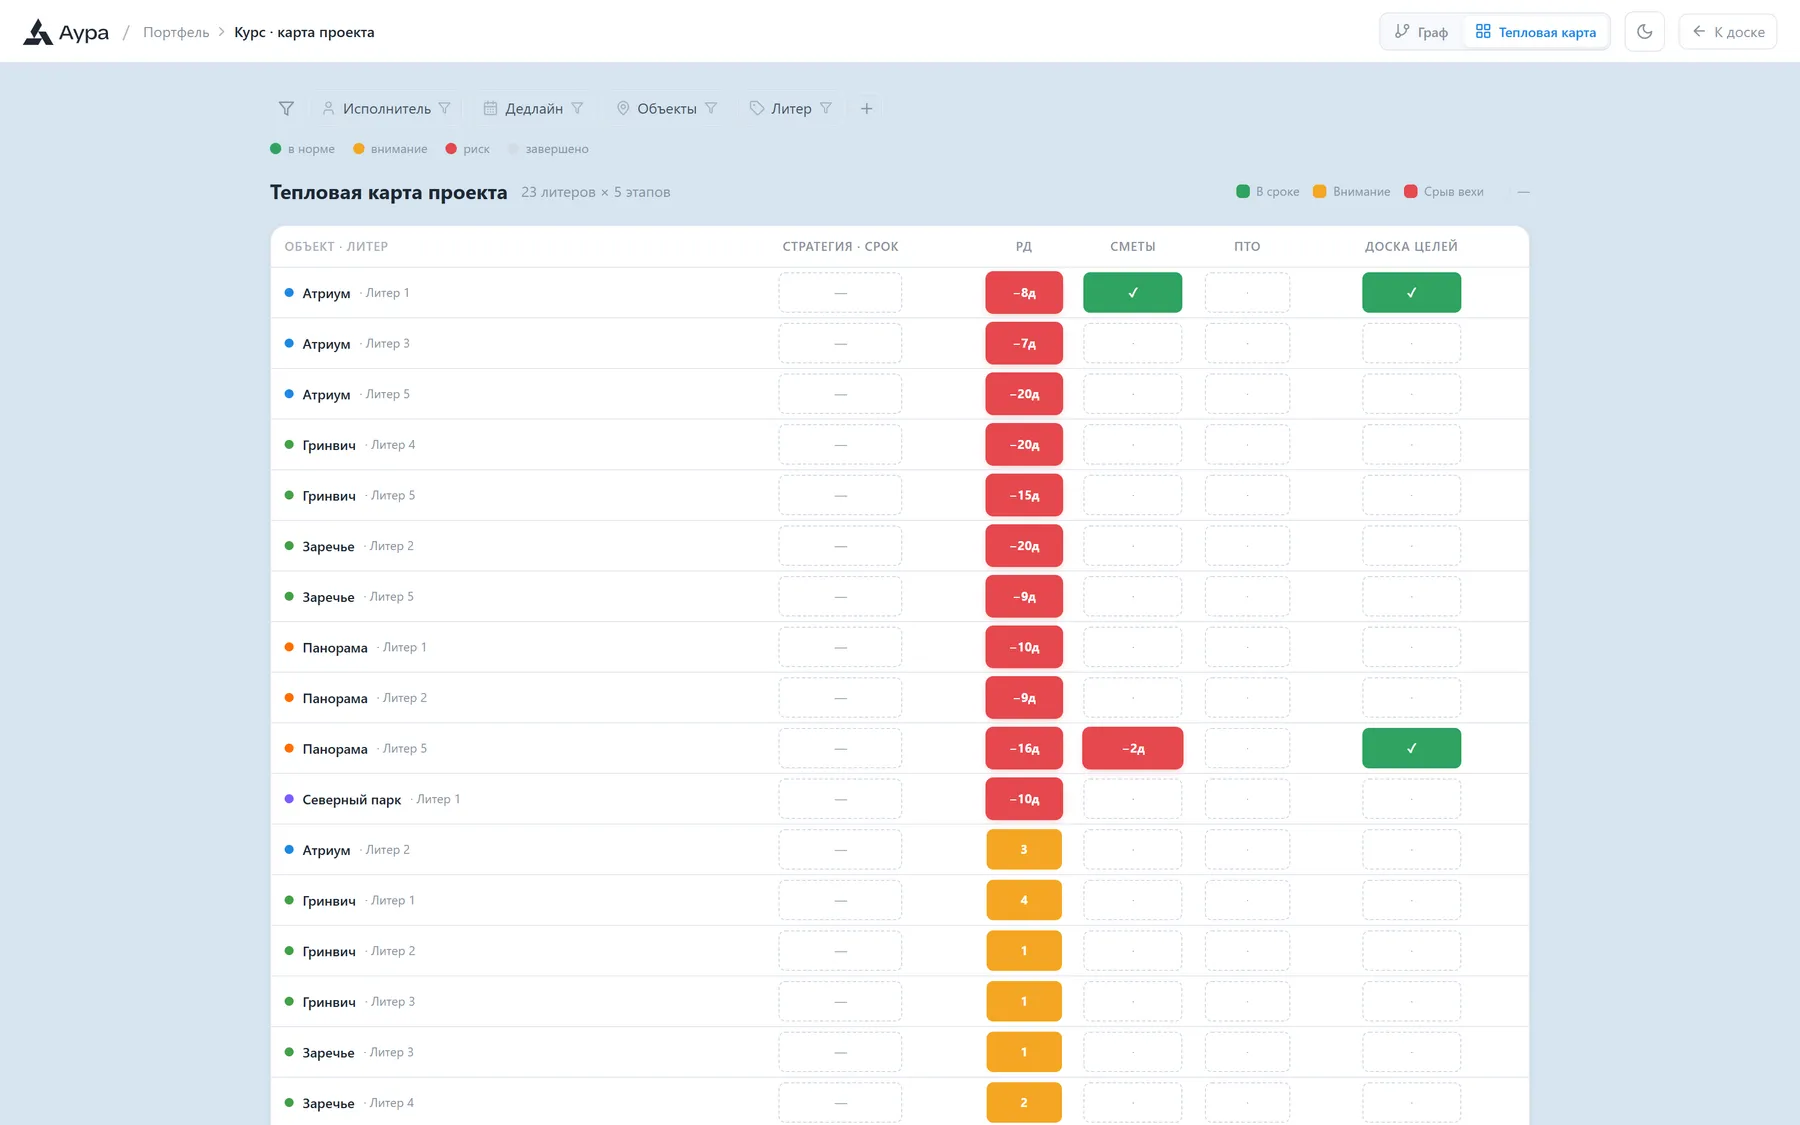Click the Граф view branch icon

pos(1402,32)
